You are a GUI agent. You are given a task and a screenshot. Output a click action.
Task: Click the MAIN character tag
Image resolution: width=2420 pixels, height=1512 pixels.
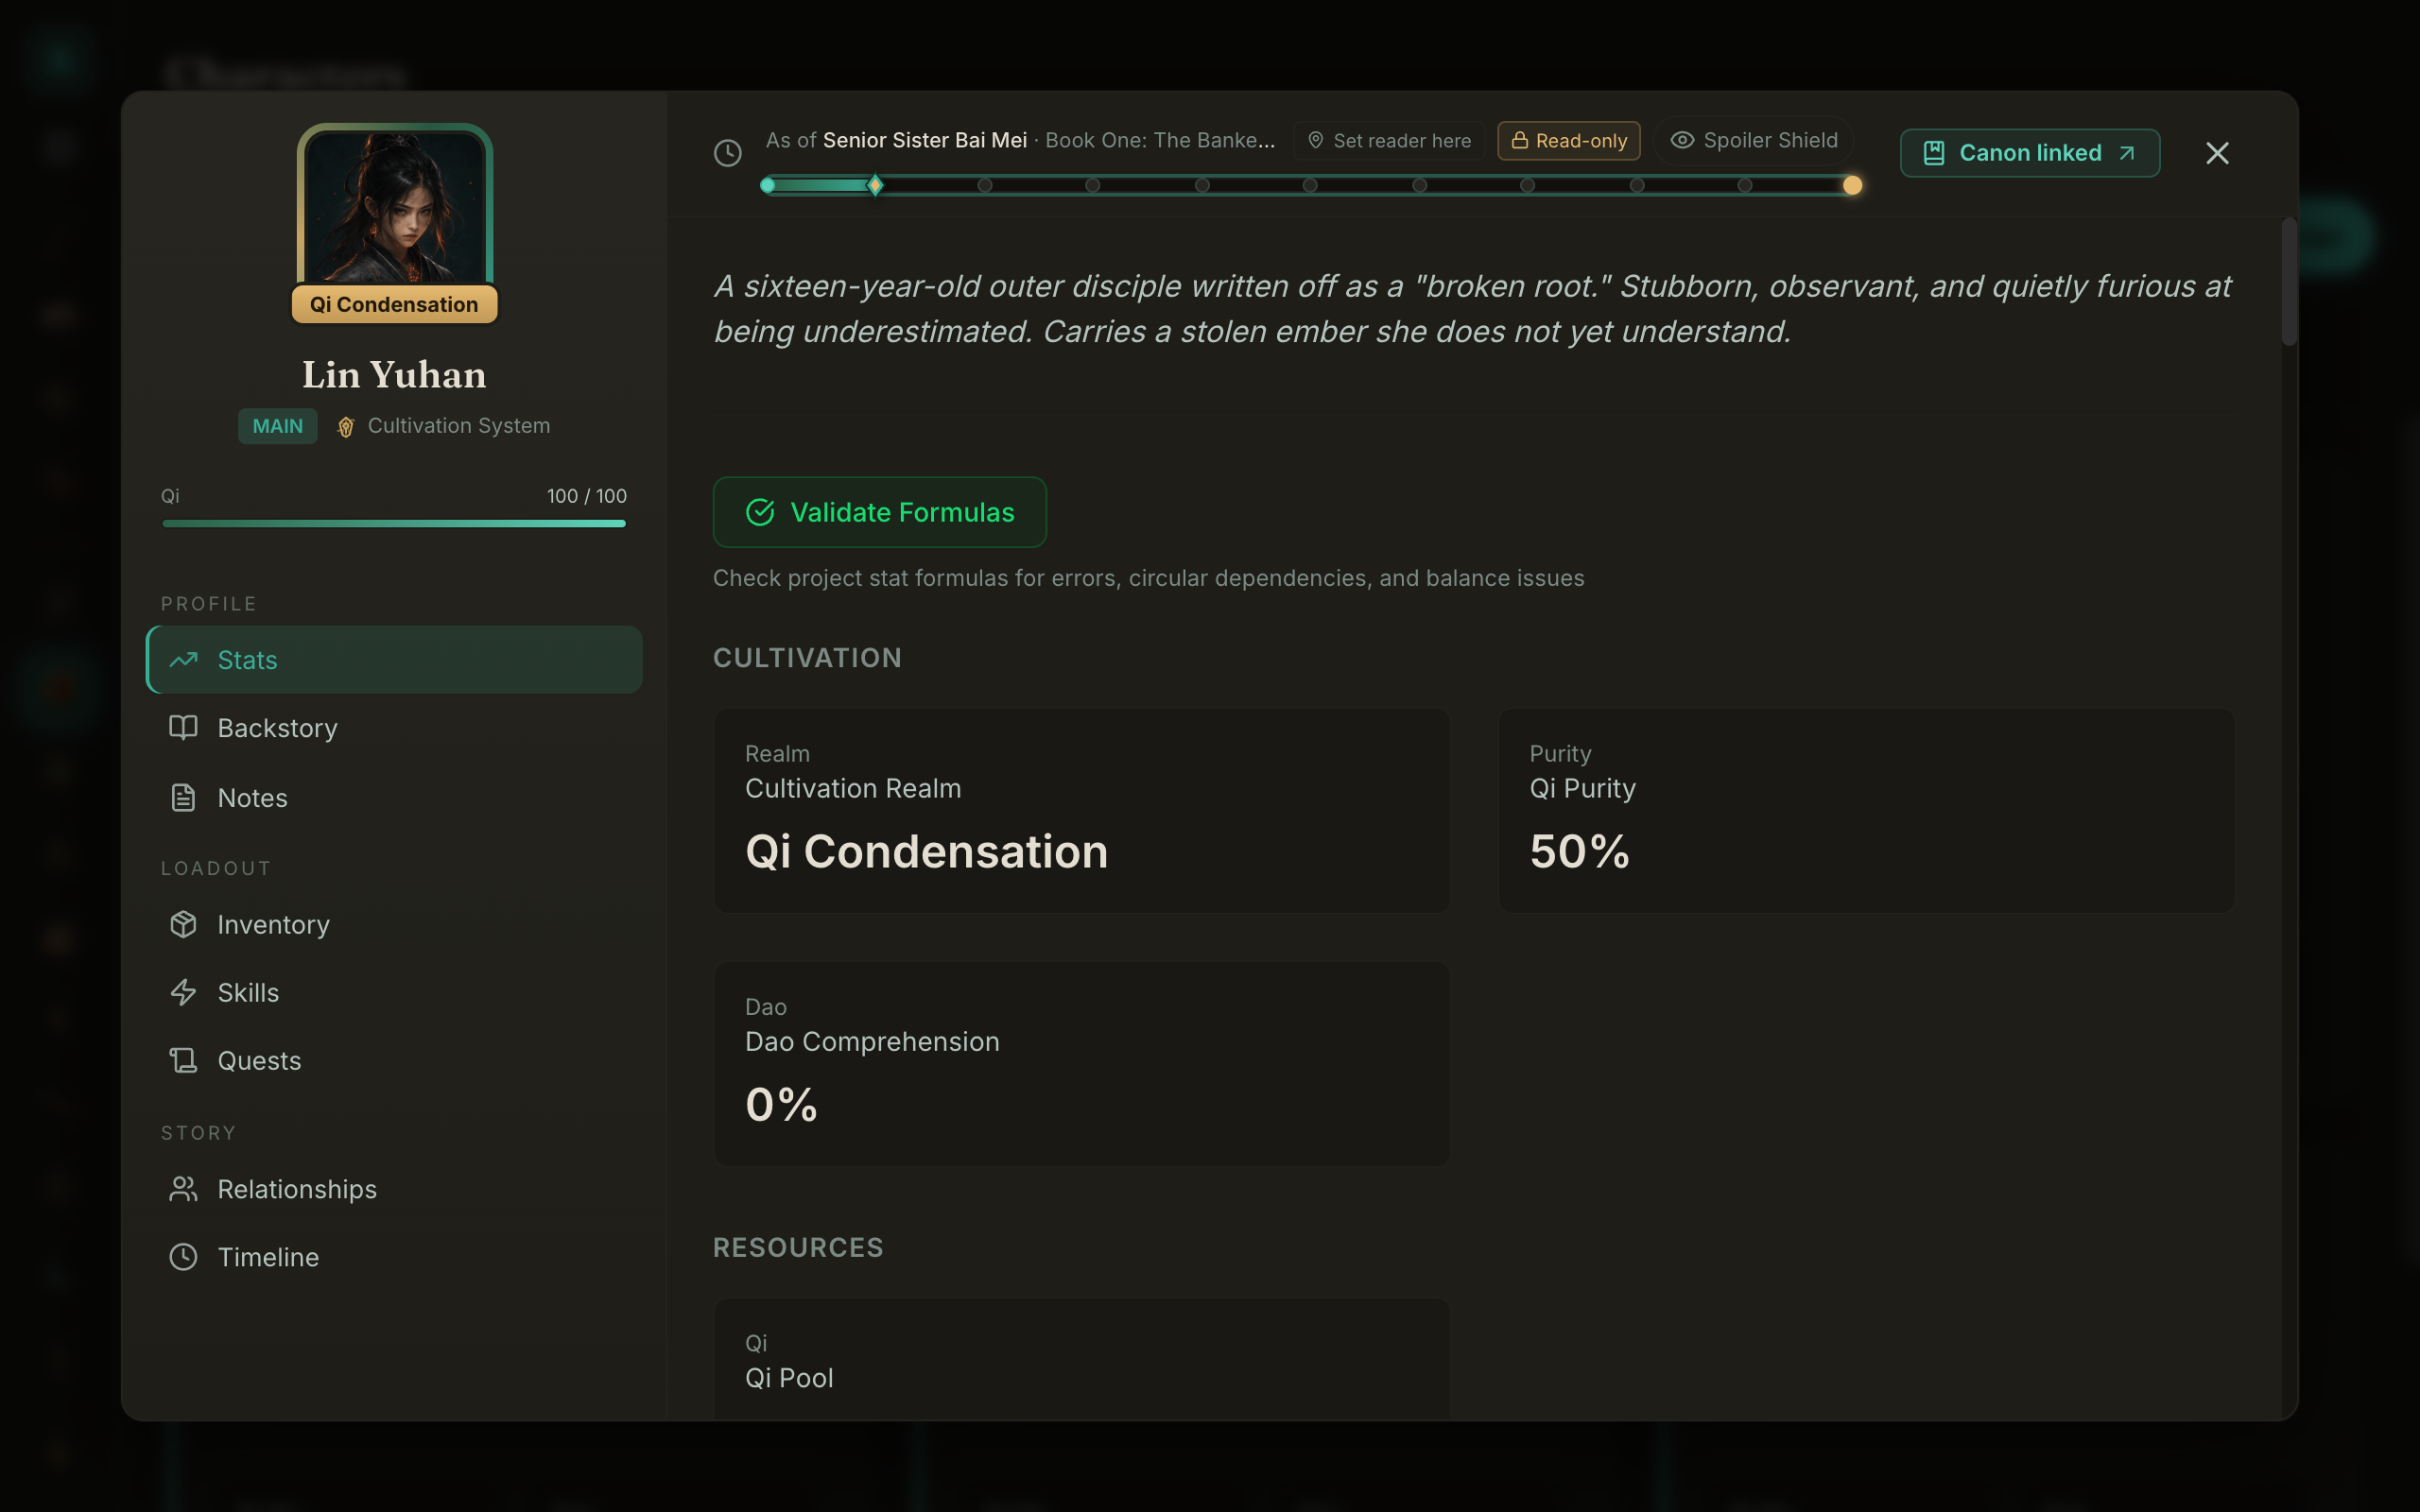[277, 426]
